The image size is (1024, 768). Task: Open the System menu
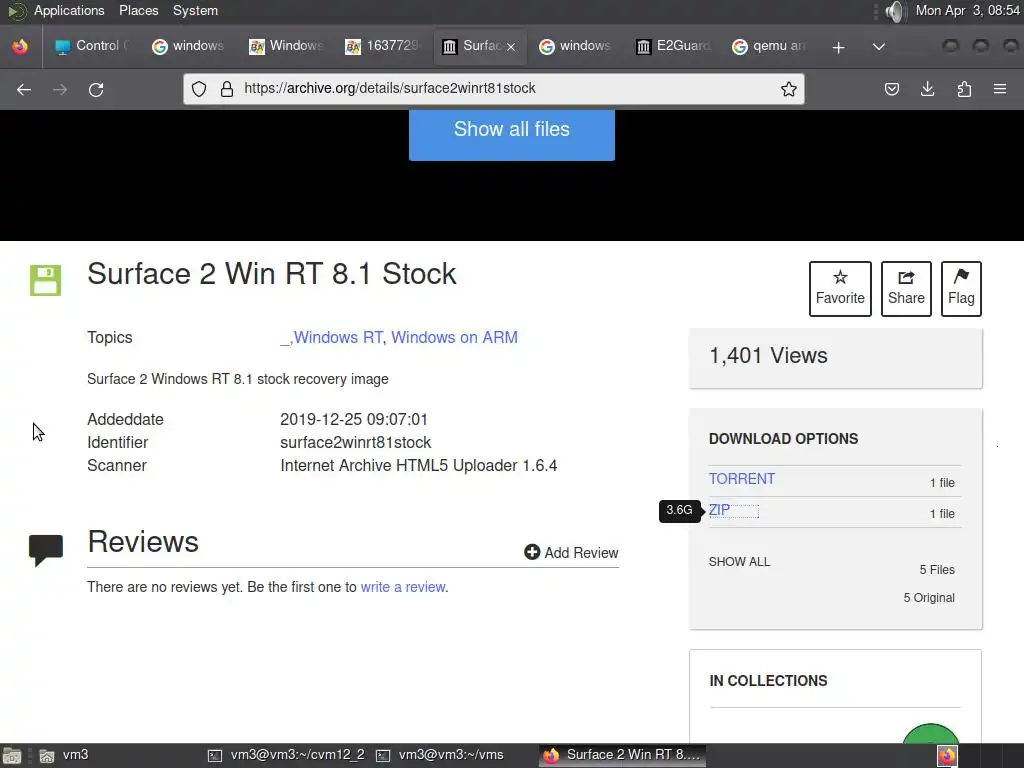[195, 10]
